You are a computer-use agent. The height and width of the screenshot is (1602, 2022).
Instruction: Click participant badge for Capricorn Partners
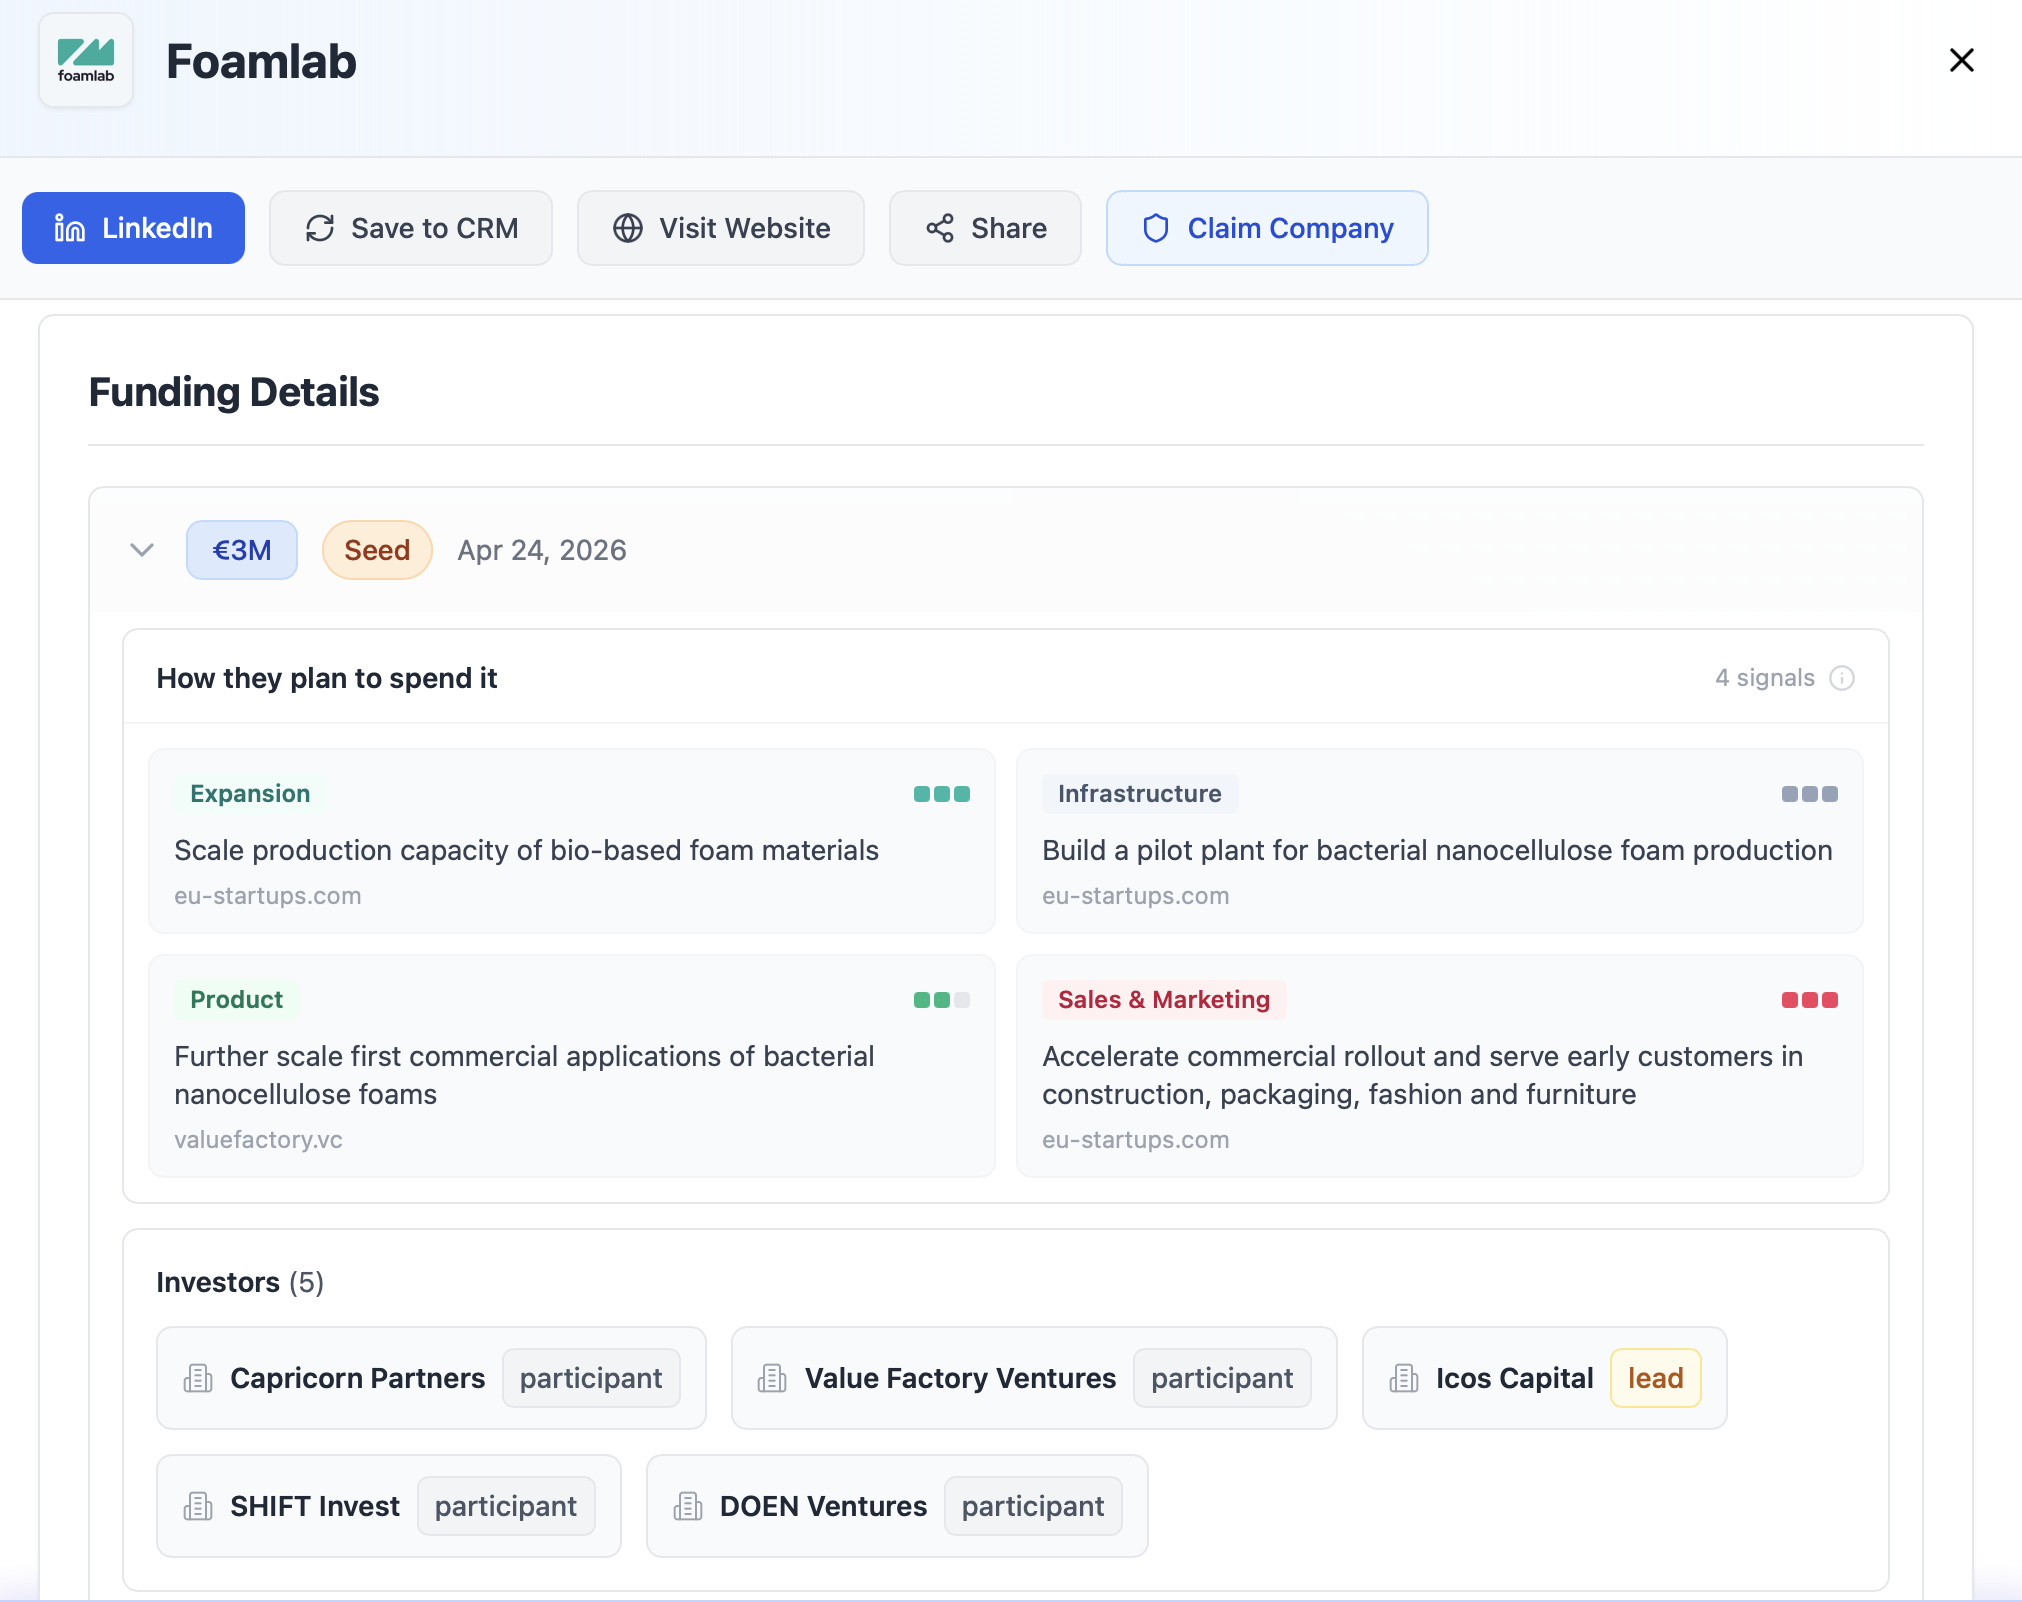[591, 1378]
